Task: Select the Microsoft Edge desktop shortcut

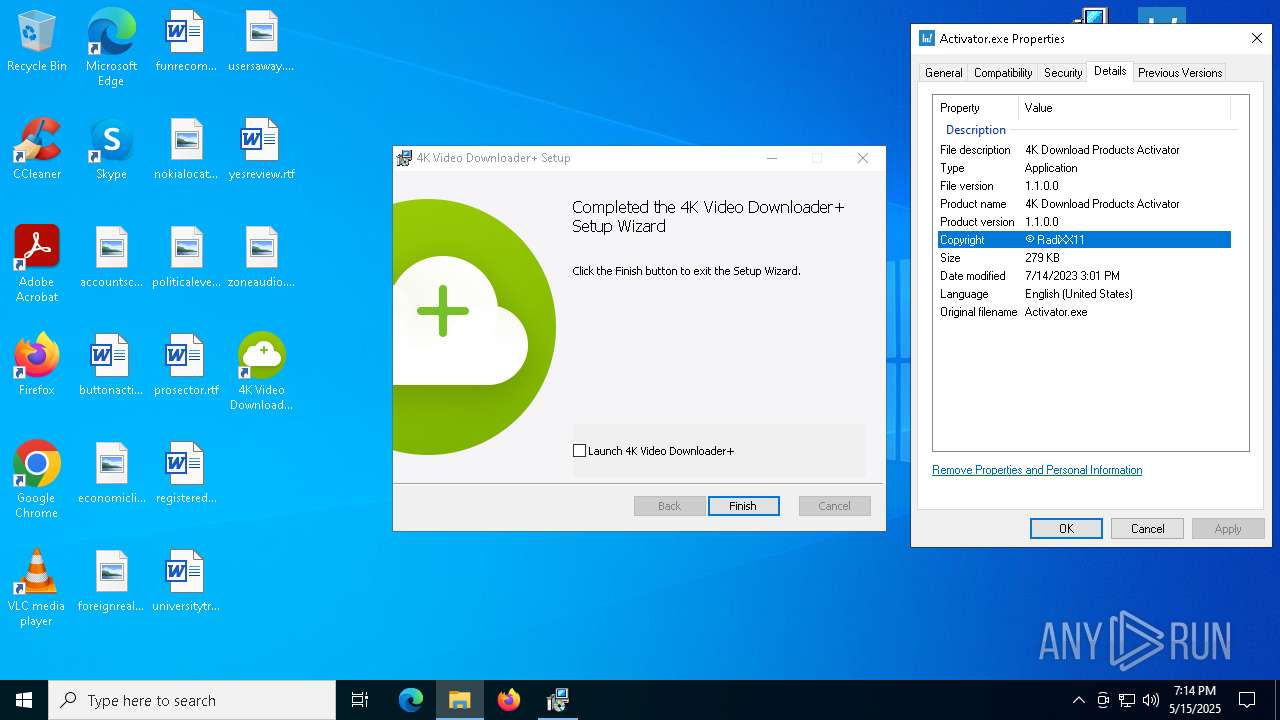Action: point(111,48)
